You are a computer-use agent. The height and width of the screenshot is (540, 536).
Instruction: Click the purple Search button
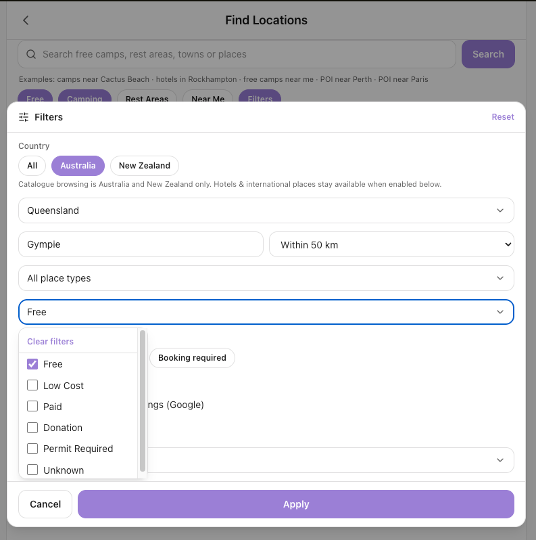pyautogui.click(x=488, y=54)
